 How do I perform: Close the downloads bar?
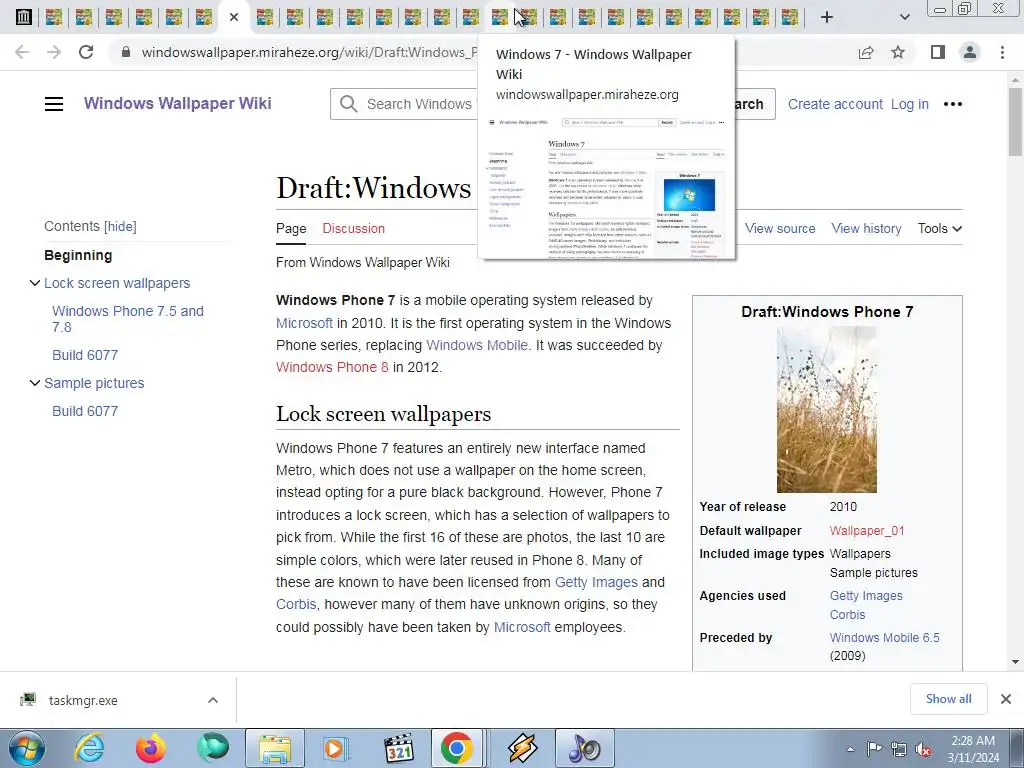coord(1006,699)
